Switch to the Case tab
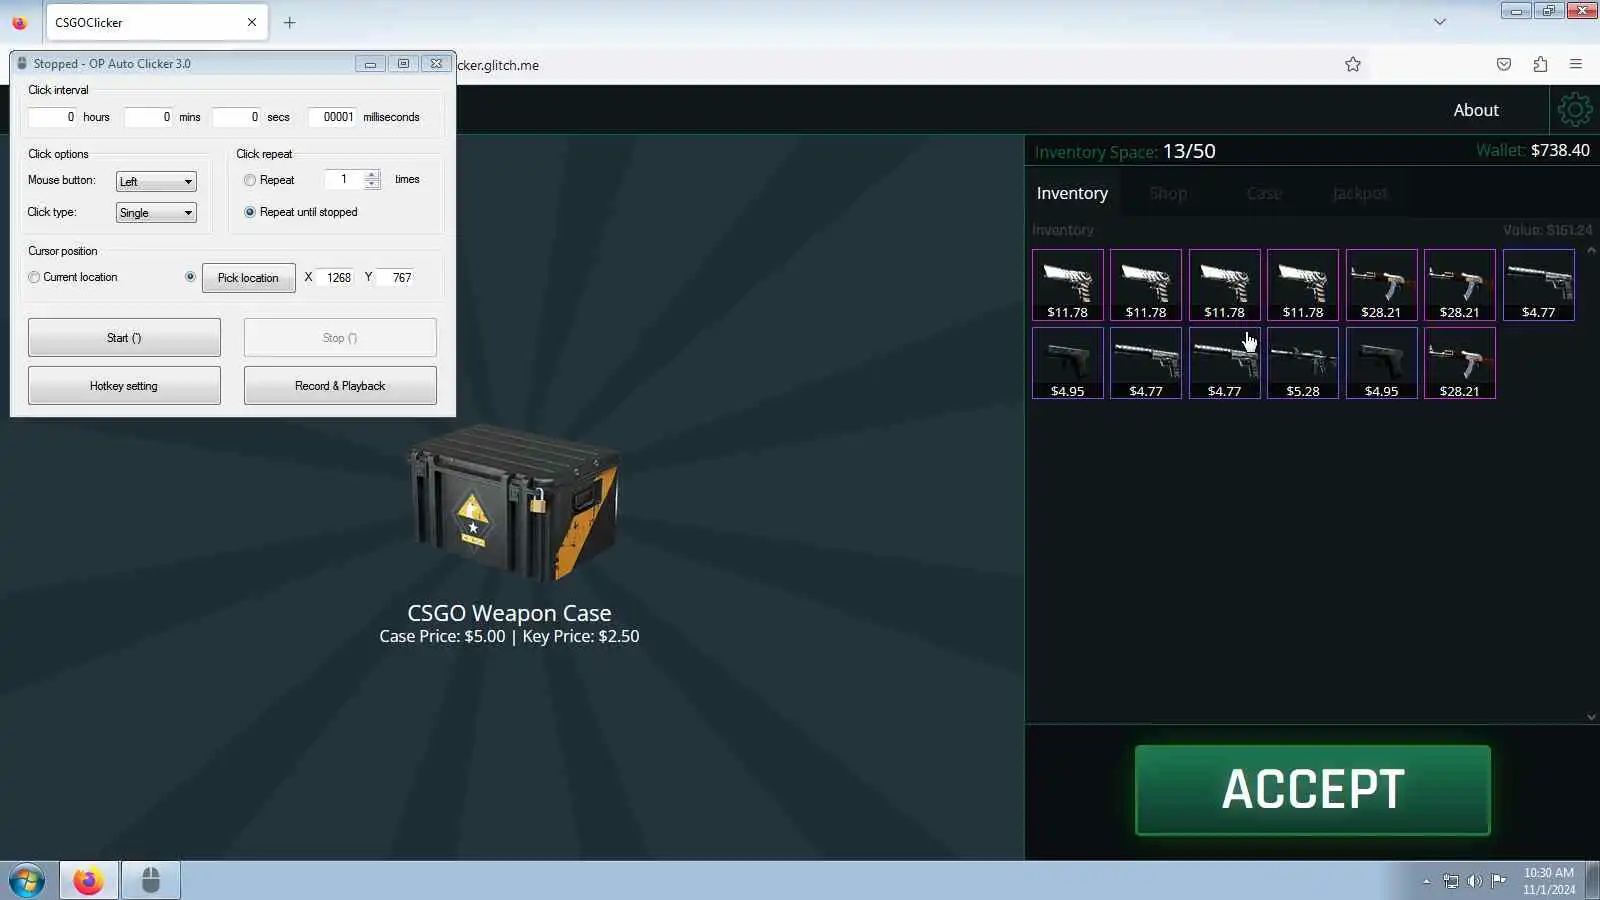This screenshot has height=900, width=1600. click(1264, 193)
